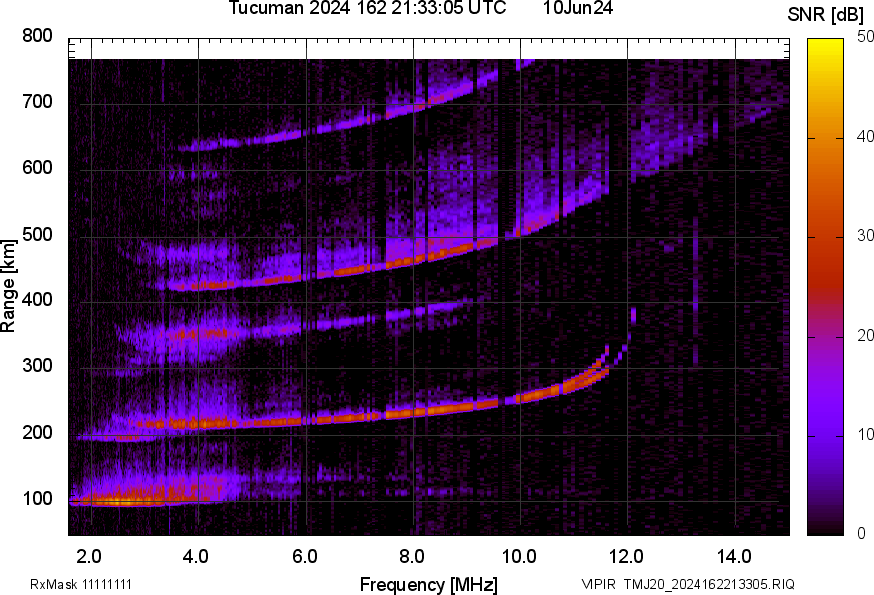874x595 pixels.
Task: Click the filename "TMJ20_2024162213305.RIQ"
Action: click(x=709, y=584)
